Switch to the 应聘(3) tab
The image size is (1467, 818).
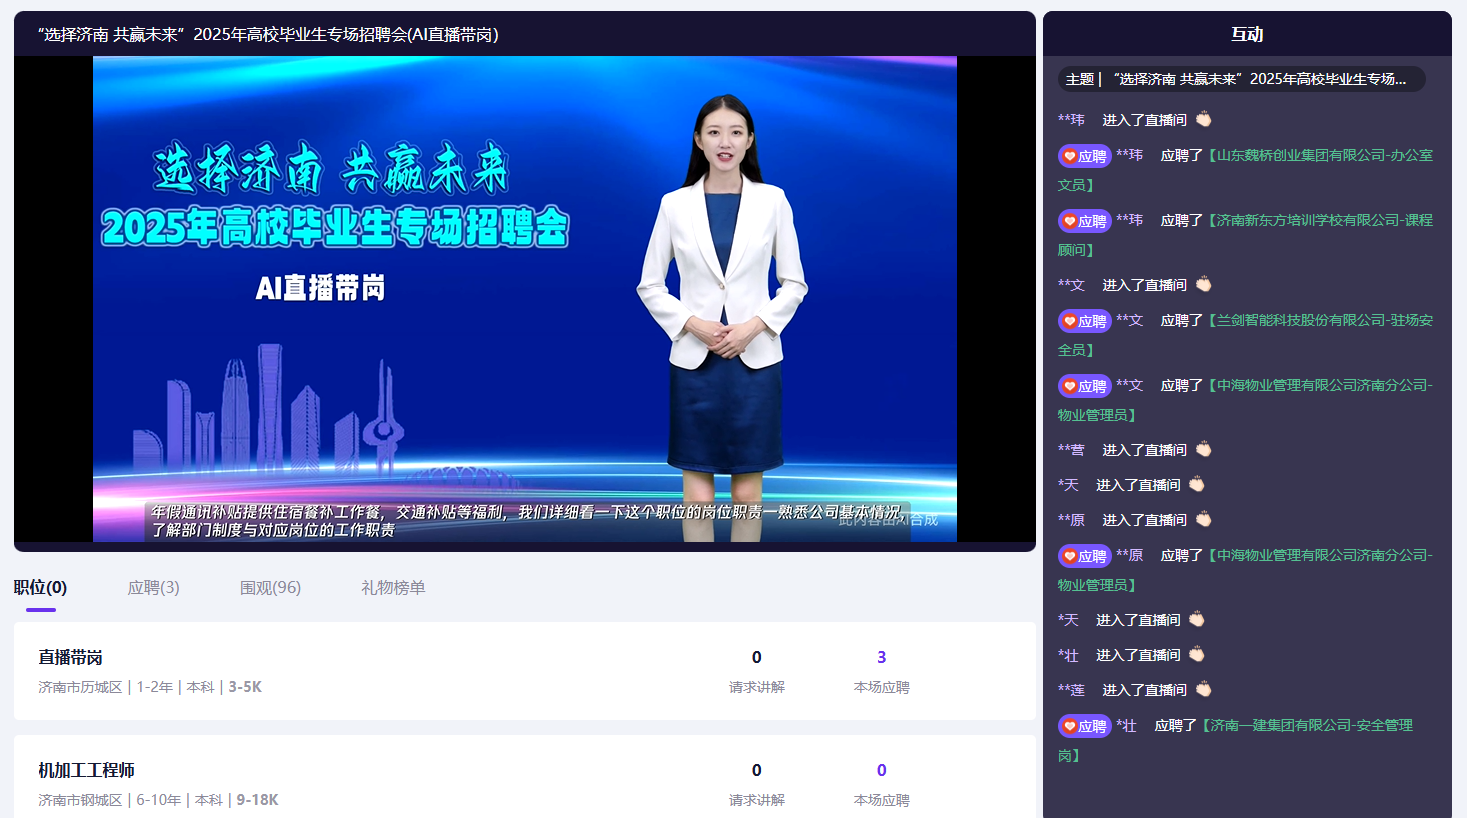click(153, 587)
